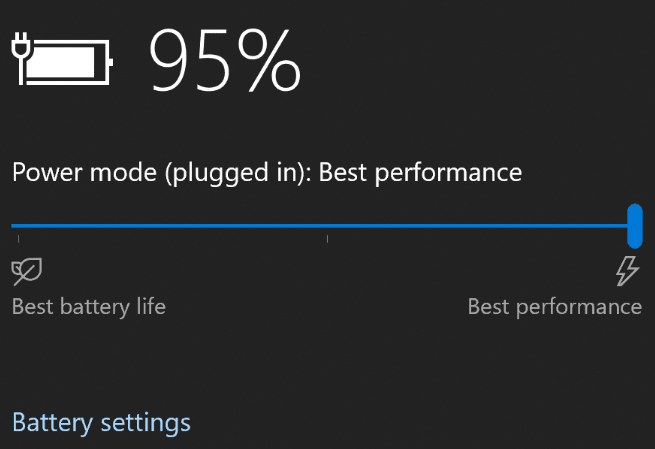Image resolution: width=655 pixels, height=449 pixels.
Task: Click the leaf battery saver icon
Action: click(26, 270)
